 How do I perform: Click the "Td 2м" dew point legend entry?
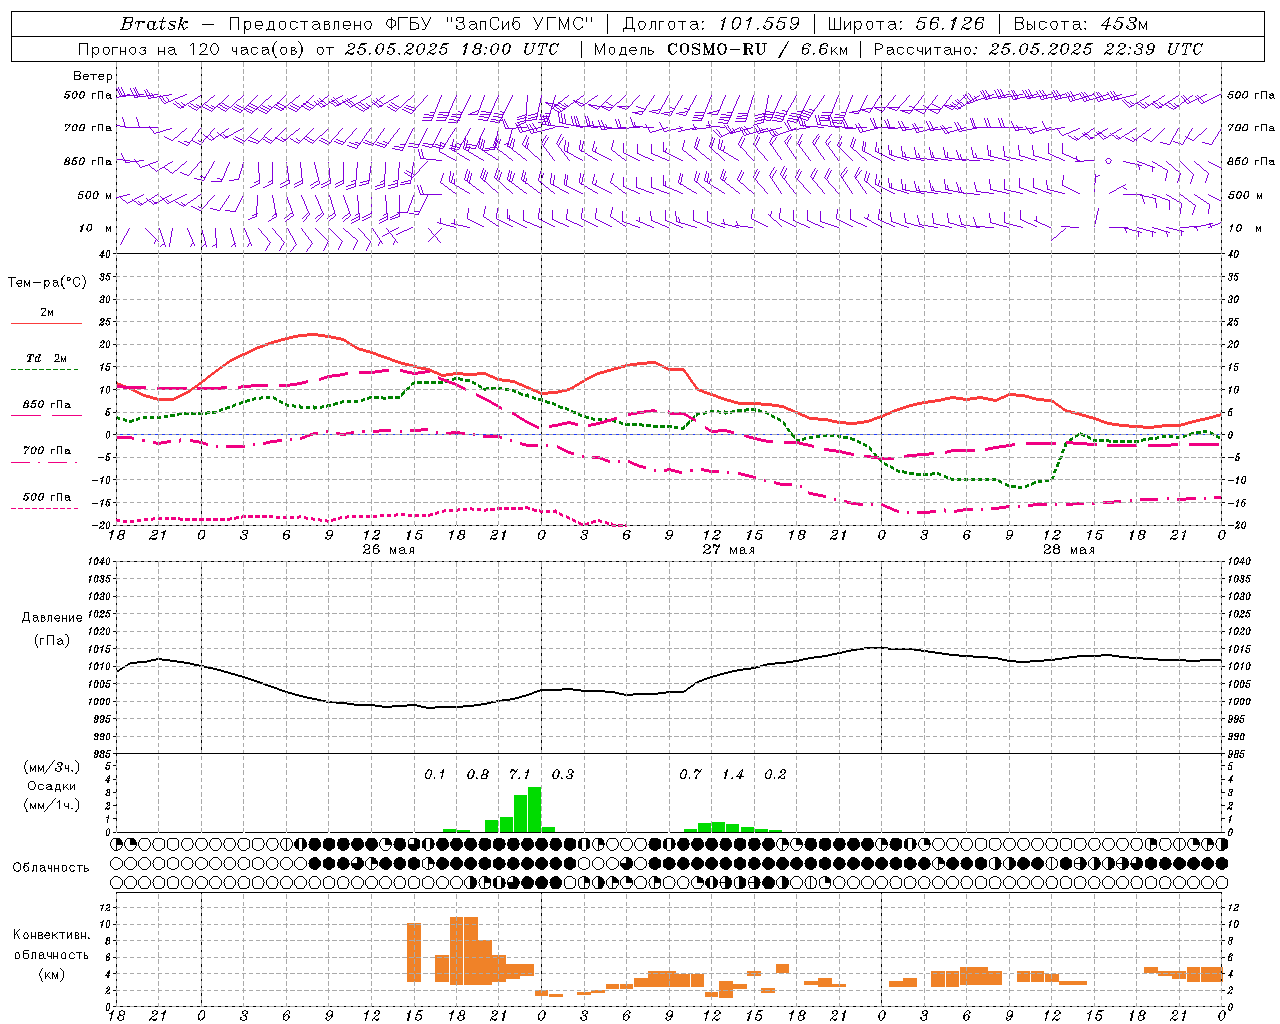46,358
